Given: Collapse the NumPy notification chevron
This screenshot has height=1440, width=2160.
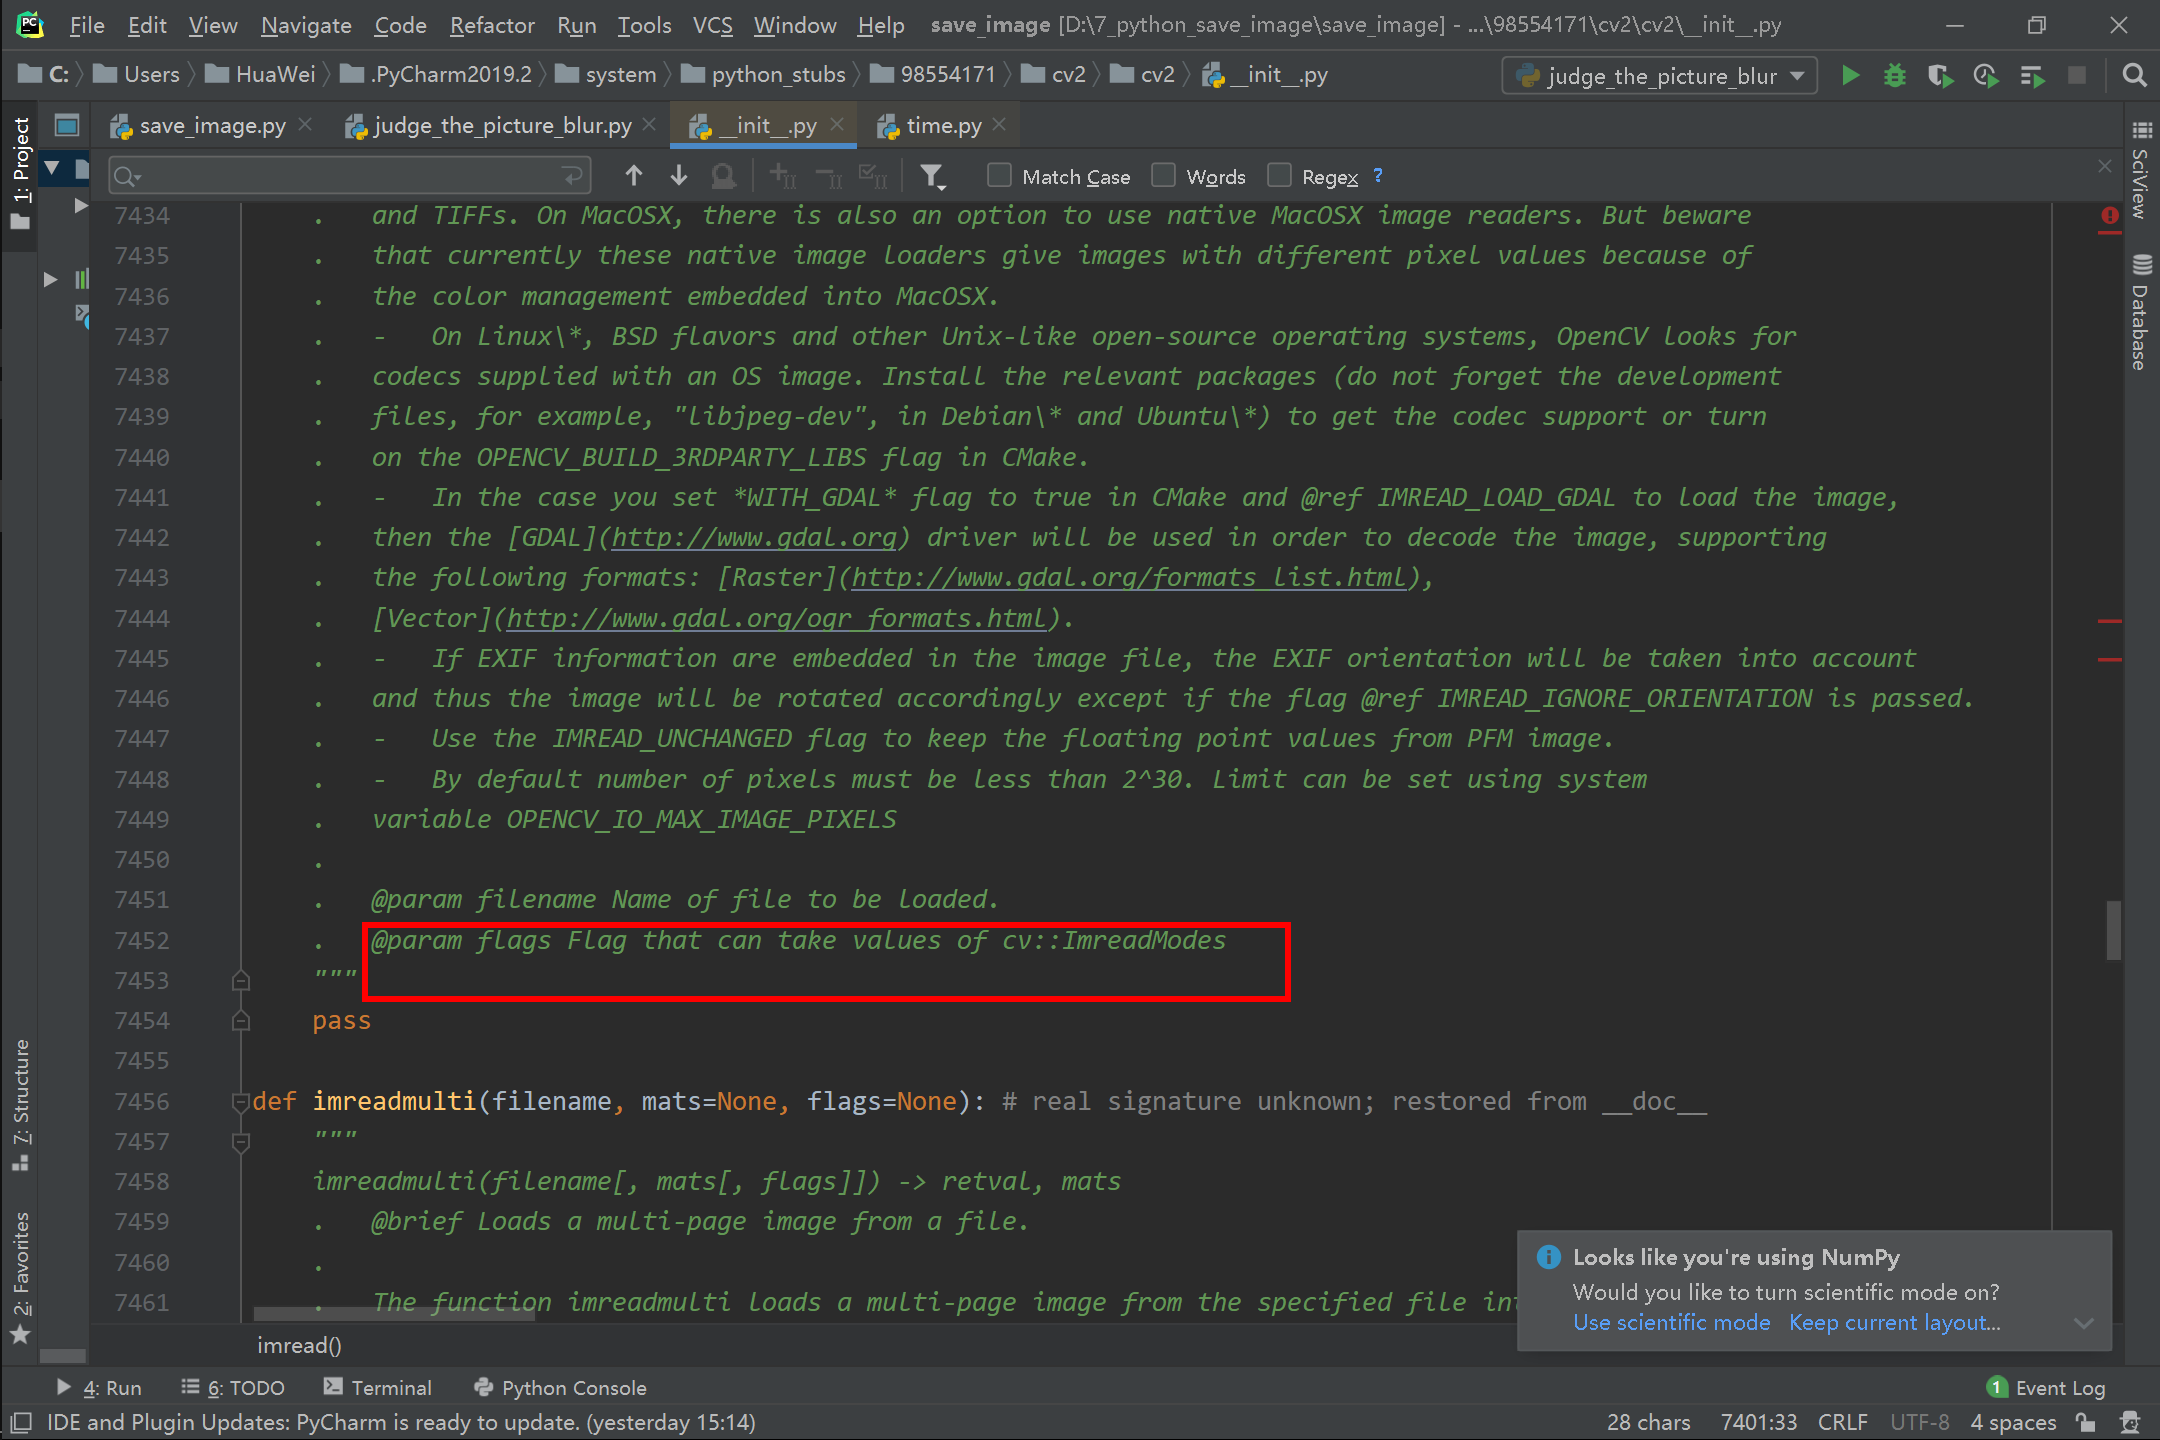Looking at the screenshot, I should (2084, 1323).
